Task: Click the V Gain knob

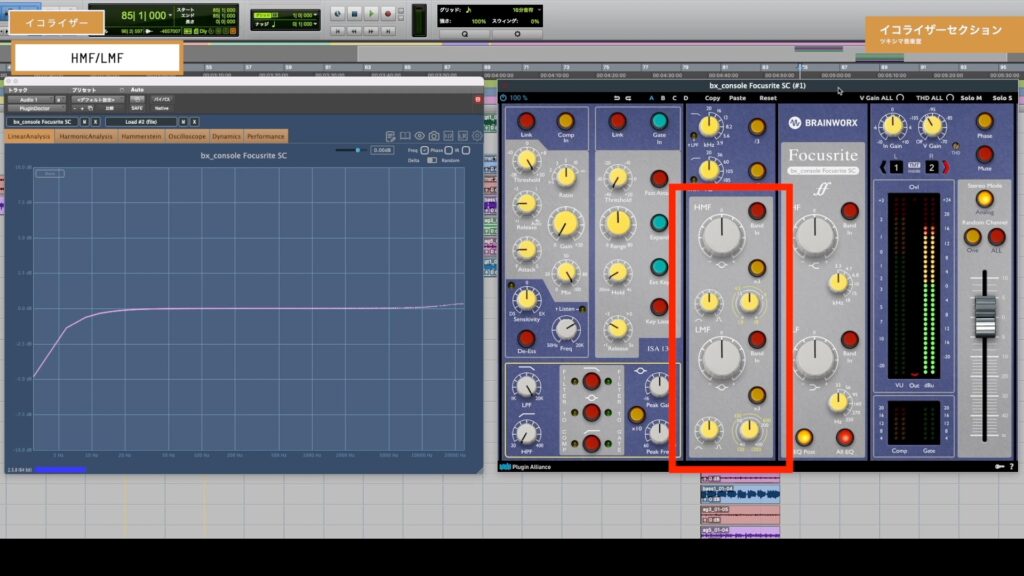Action: coord(933,125)
